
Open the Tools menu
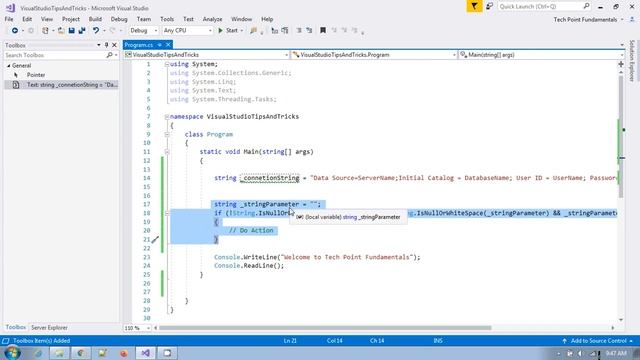click(167, 19)
